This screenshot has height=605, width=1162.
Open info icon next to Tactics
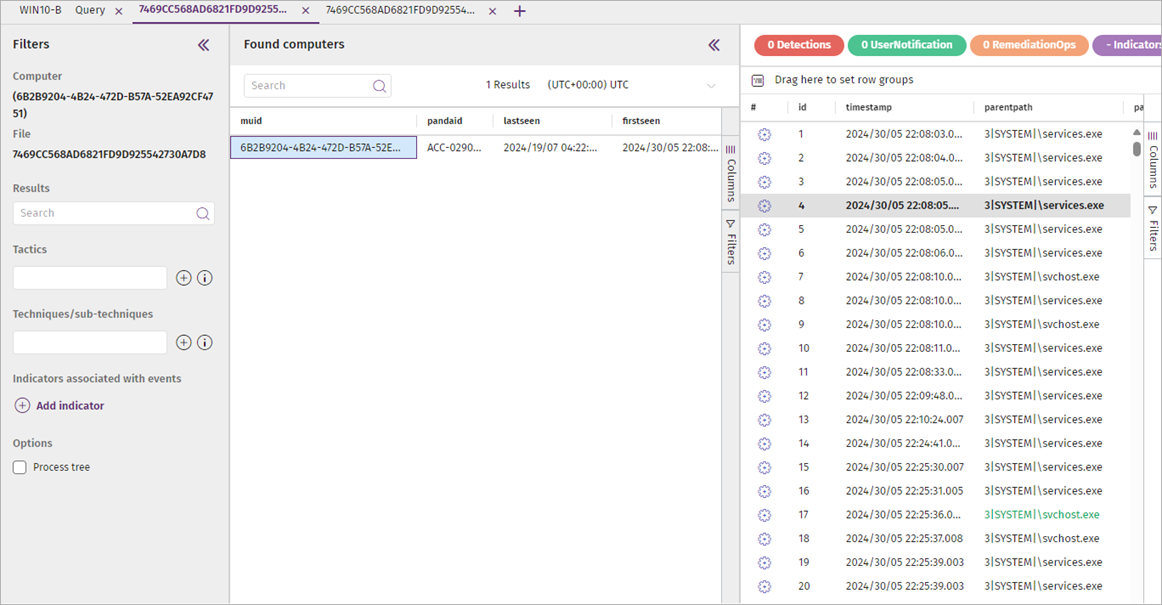(205, 278)
